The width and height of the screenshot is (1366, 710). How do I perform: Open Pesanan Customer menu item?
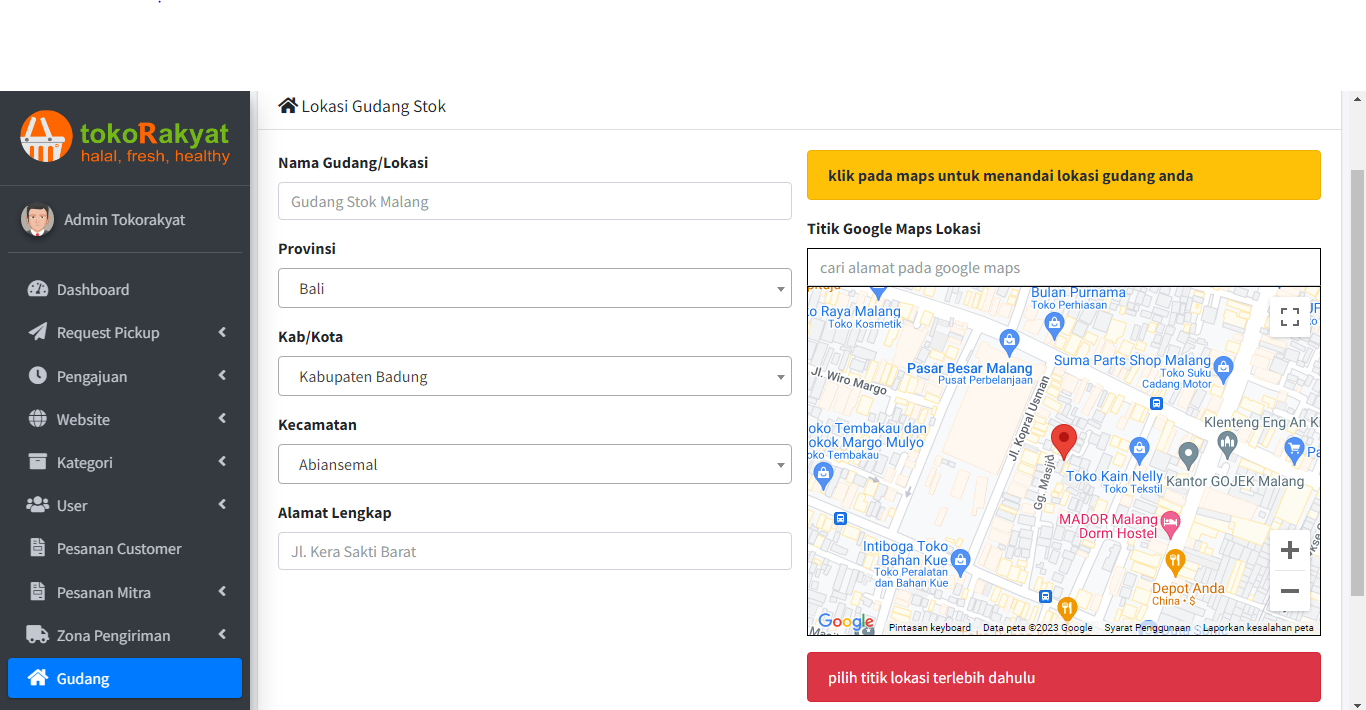coord(119,548)
